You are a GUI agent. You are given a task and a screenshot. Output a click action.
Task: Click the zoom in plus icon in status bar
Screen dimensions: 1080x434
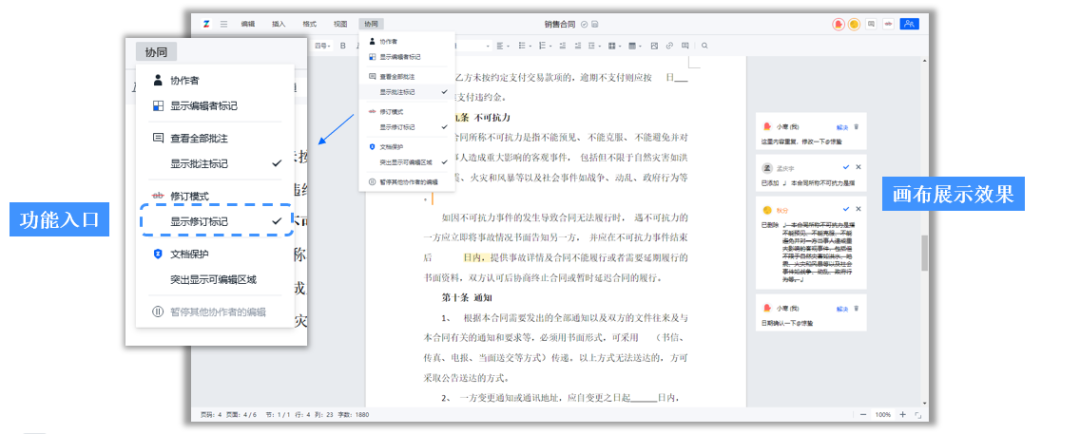pos(902,415)
